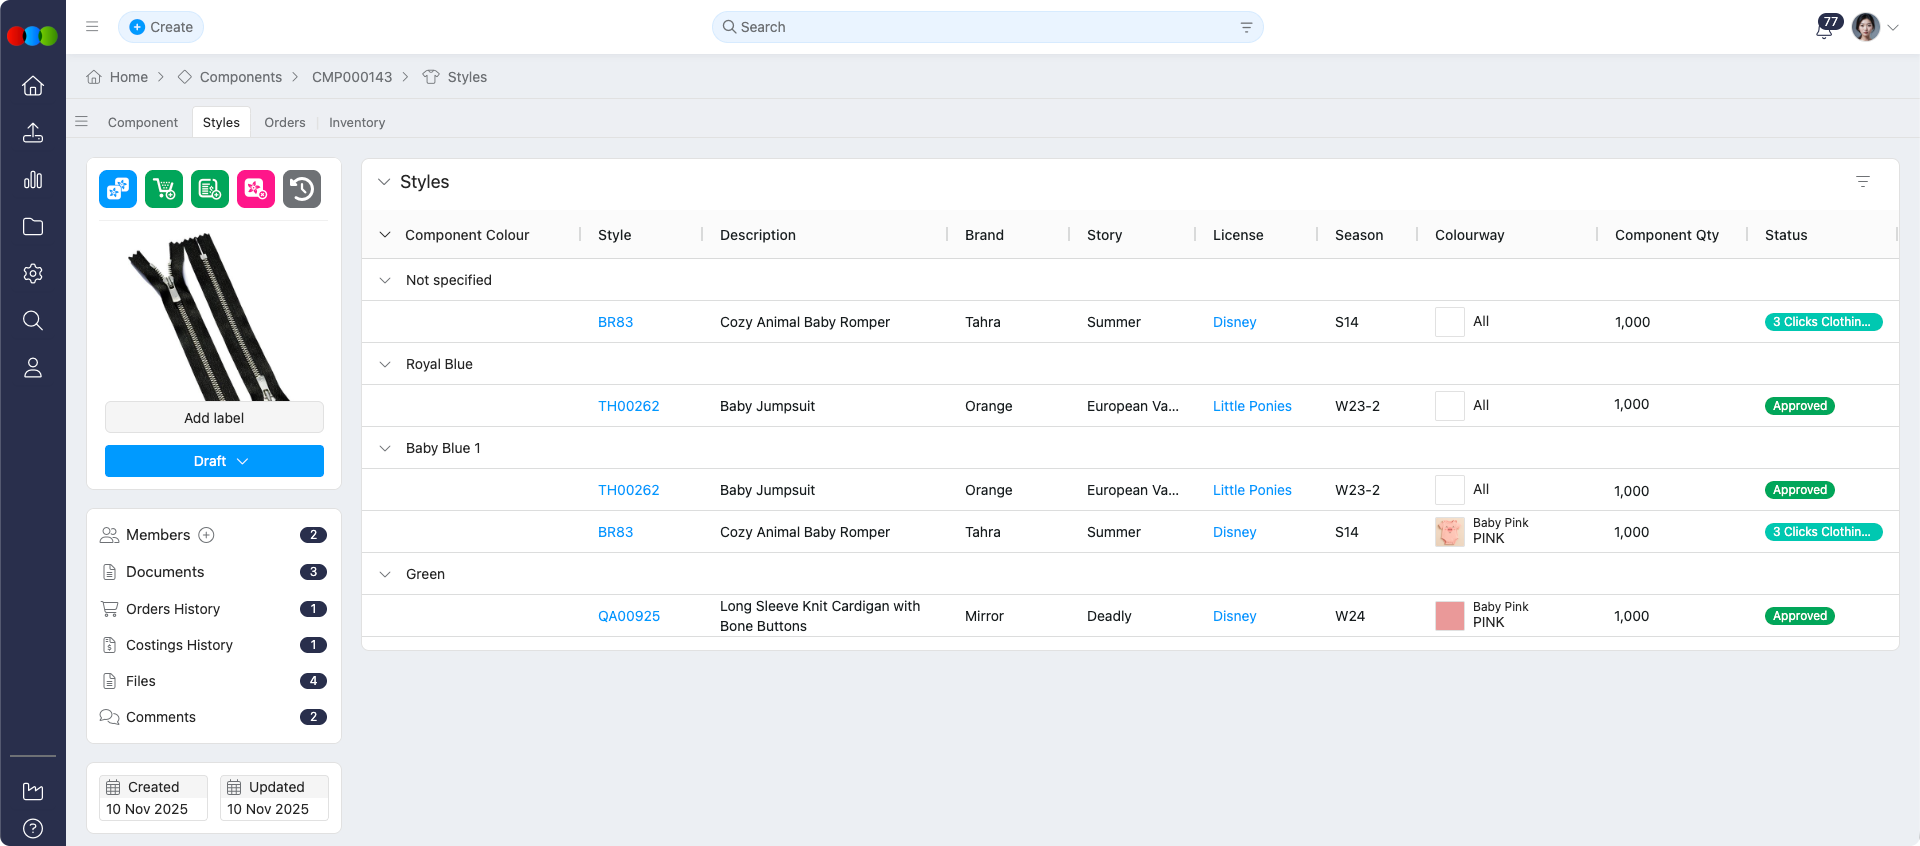Collapse the Styles panel chevron
The height and width of the screenshot is (846, 1920).
click(x=384, y=182)
